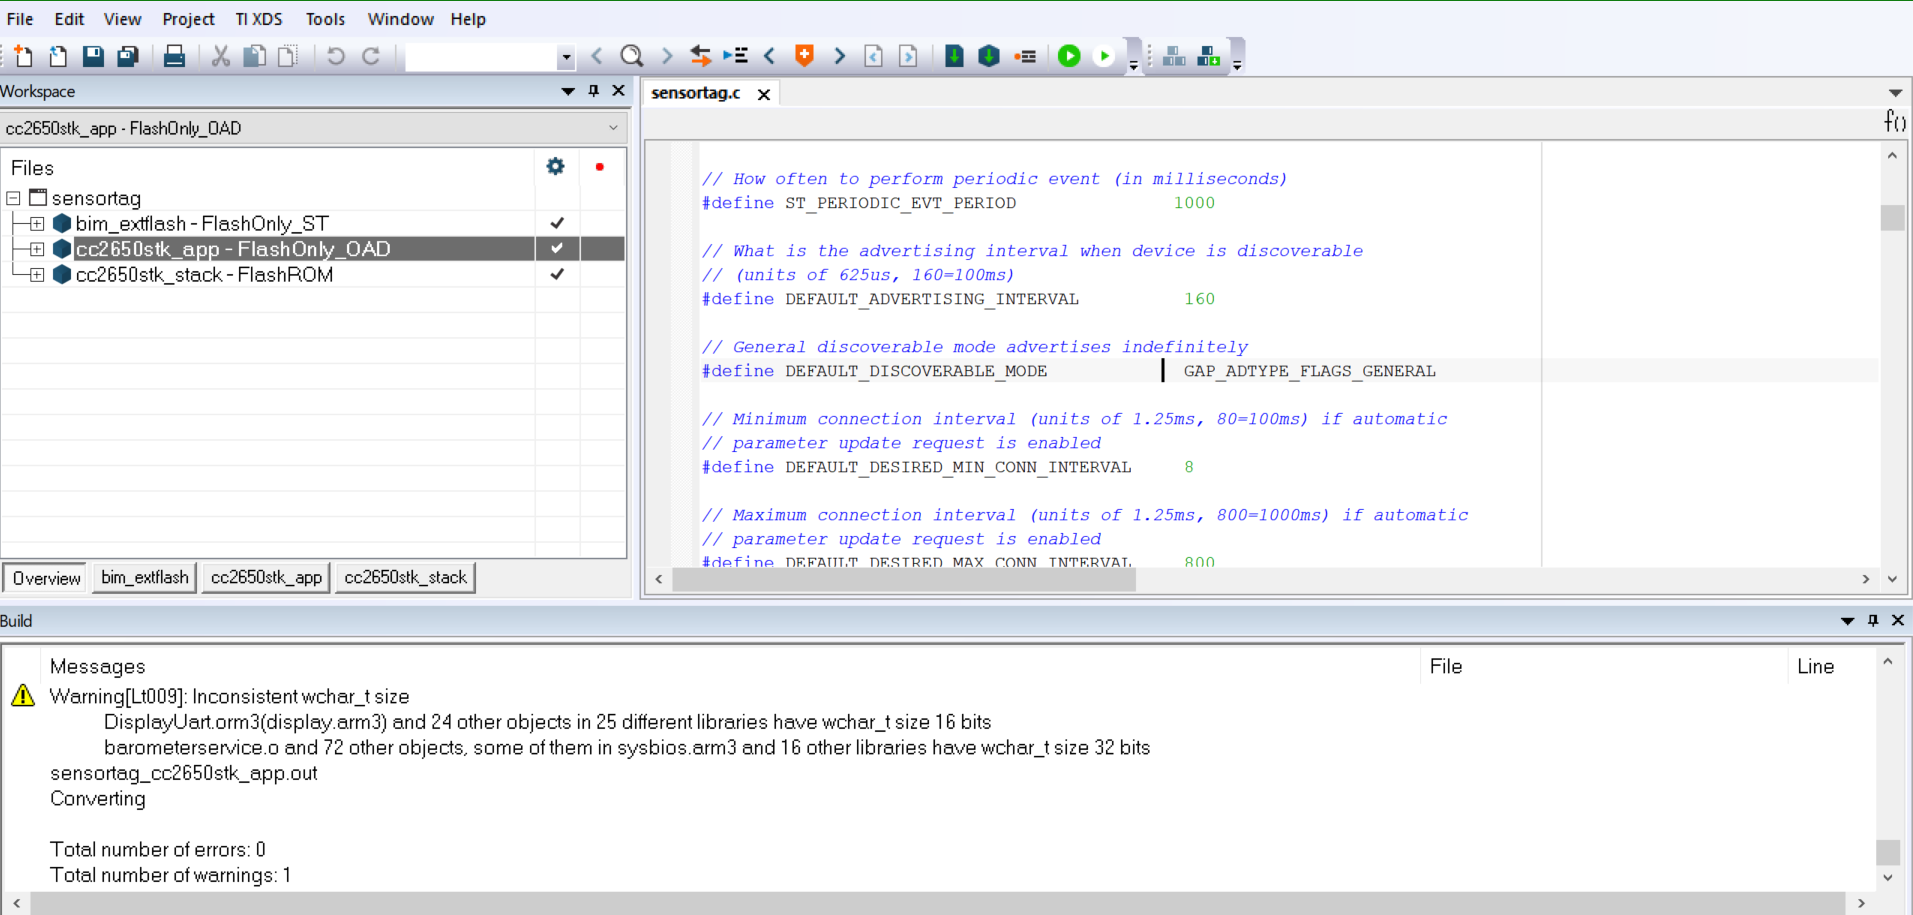The image size is (1913, 915).
Task: Toggle the bim_extflash project check mark
Action: (x=557, y=223)
